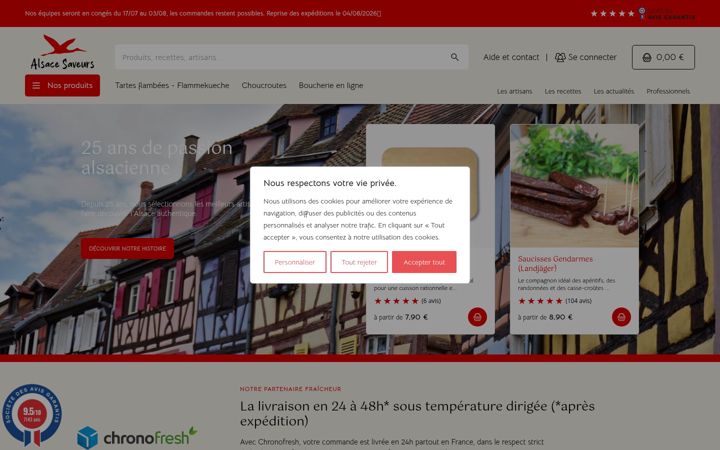Go to Les recettes page
Viewport: 720px width, 450px height.
coord(562,91)
